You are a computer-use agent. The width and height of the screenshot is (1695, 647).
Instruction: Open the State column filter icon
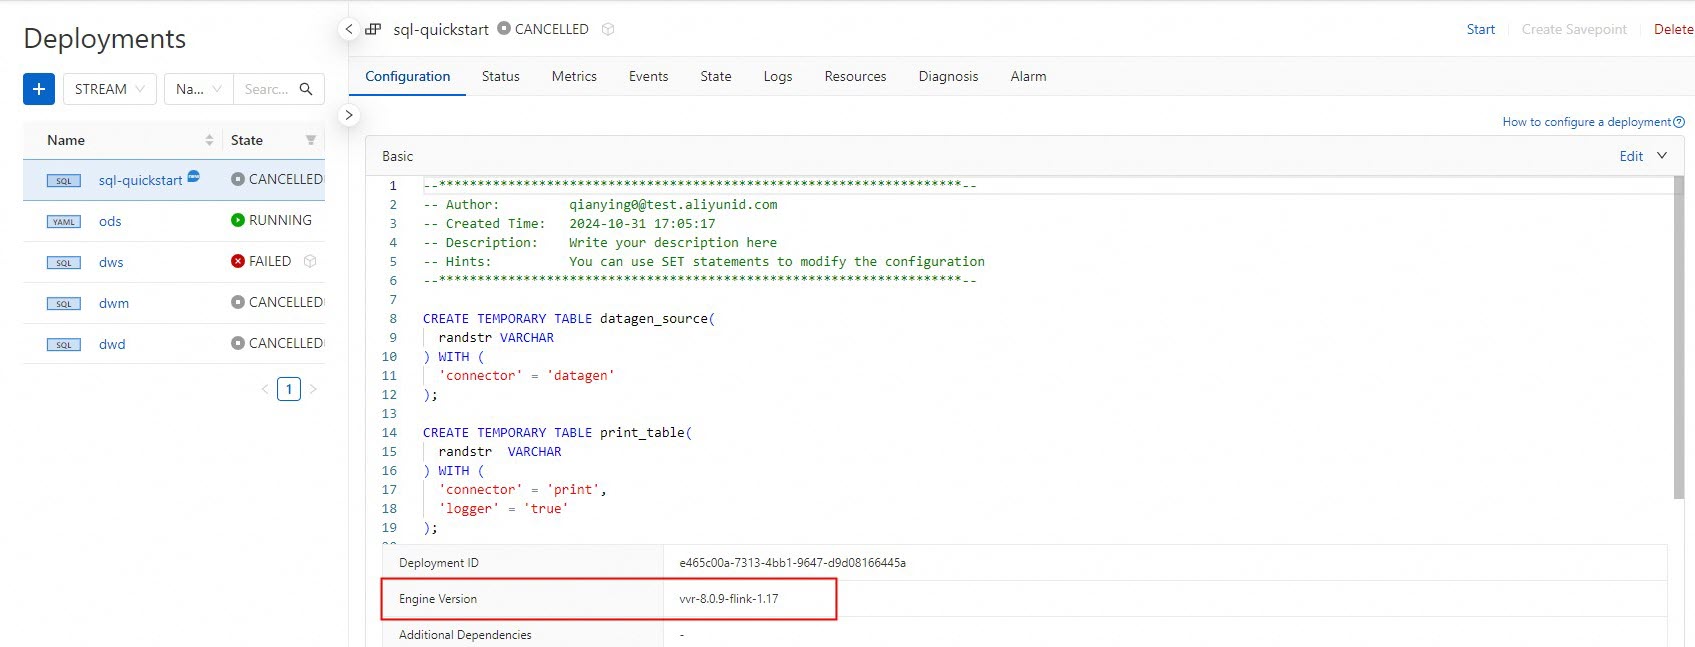pos(311,140)
